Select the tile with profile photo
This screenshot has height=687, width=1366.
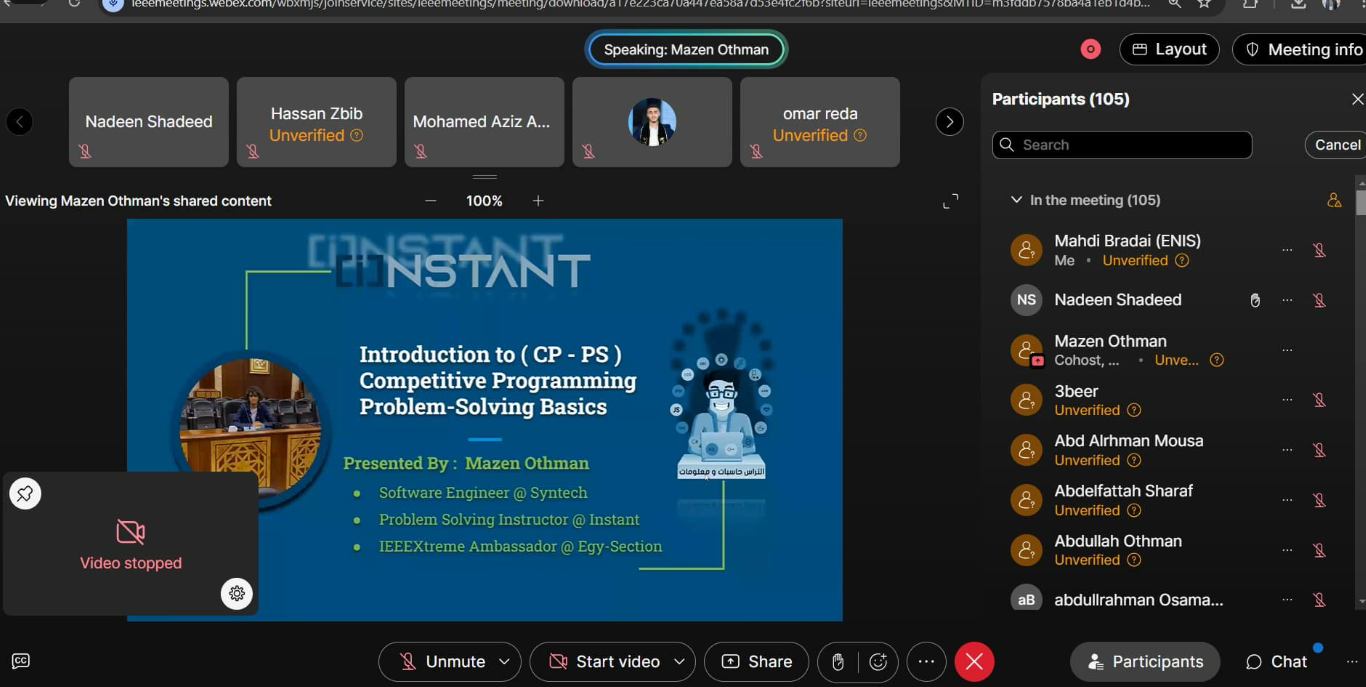pyautogui.click(x=652, y=122)
